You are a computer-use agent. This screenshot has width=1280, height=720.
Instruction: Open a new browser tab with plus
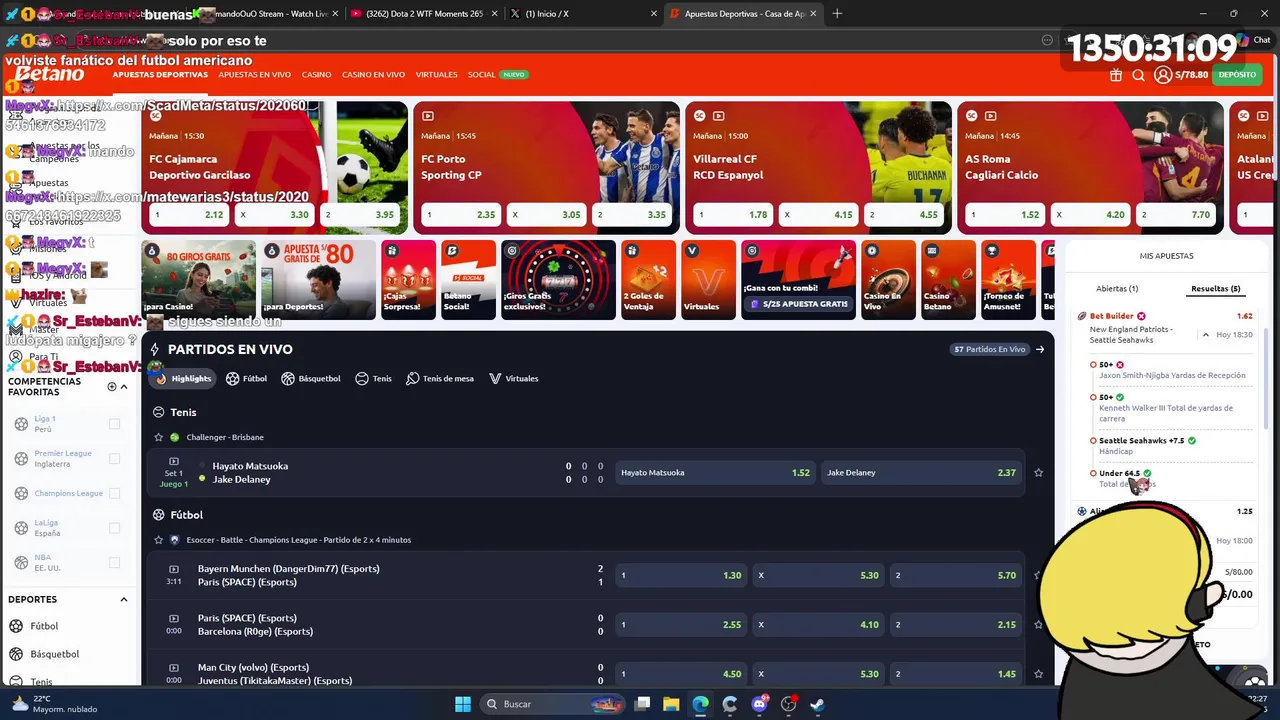coord(837,14)
